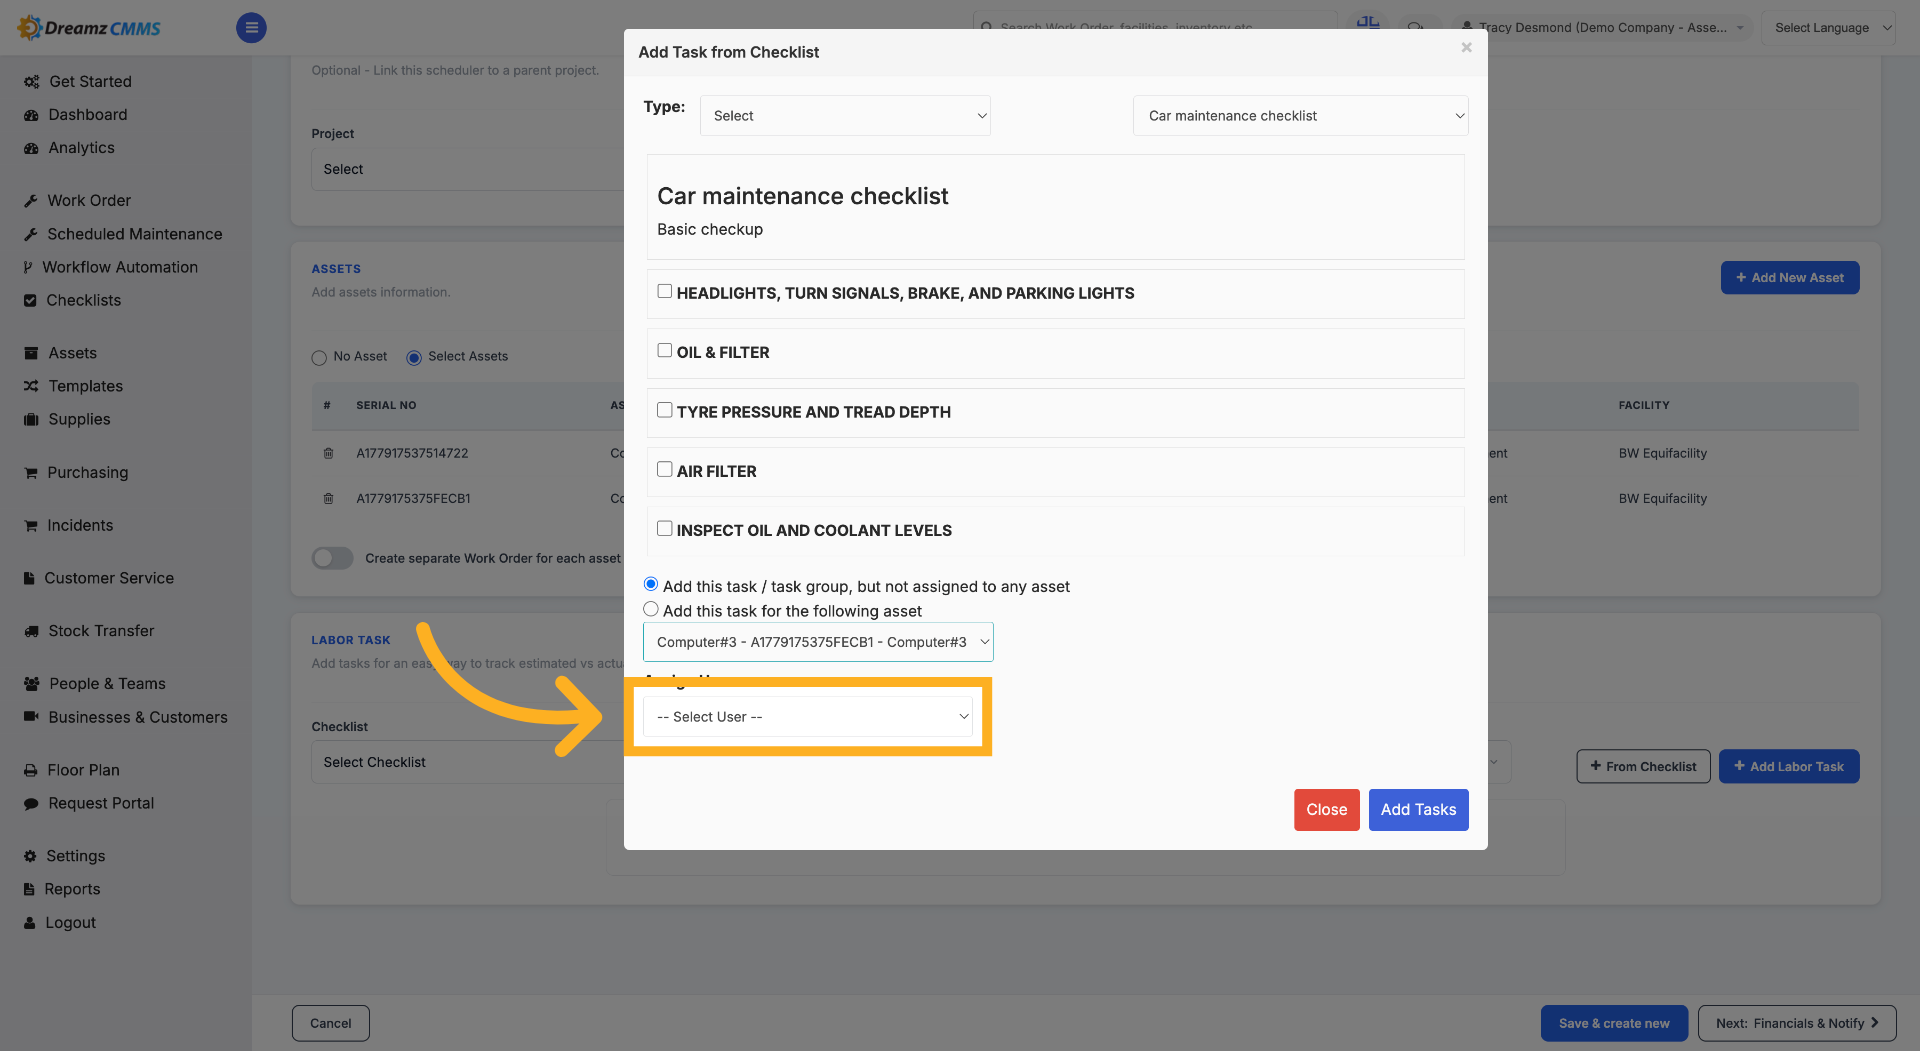1920x1051 pixels.
Task: Open People & Teams section
Action: [x=108, y=684]
